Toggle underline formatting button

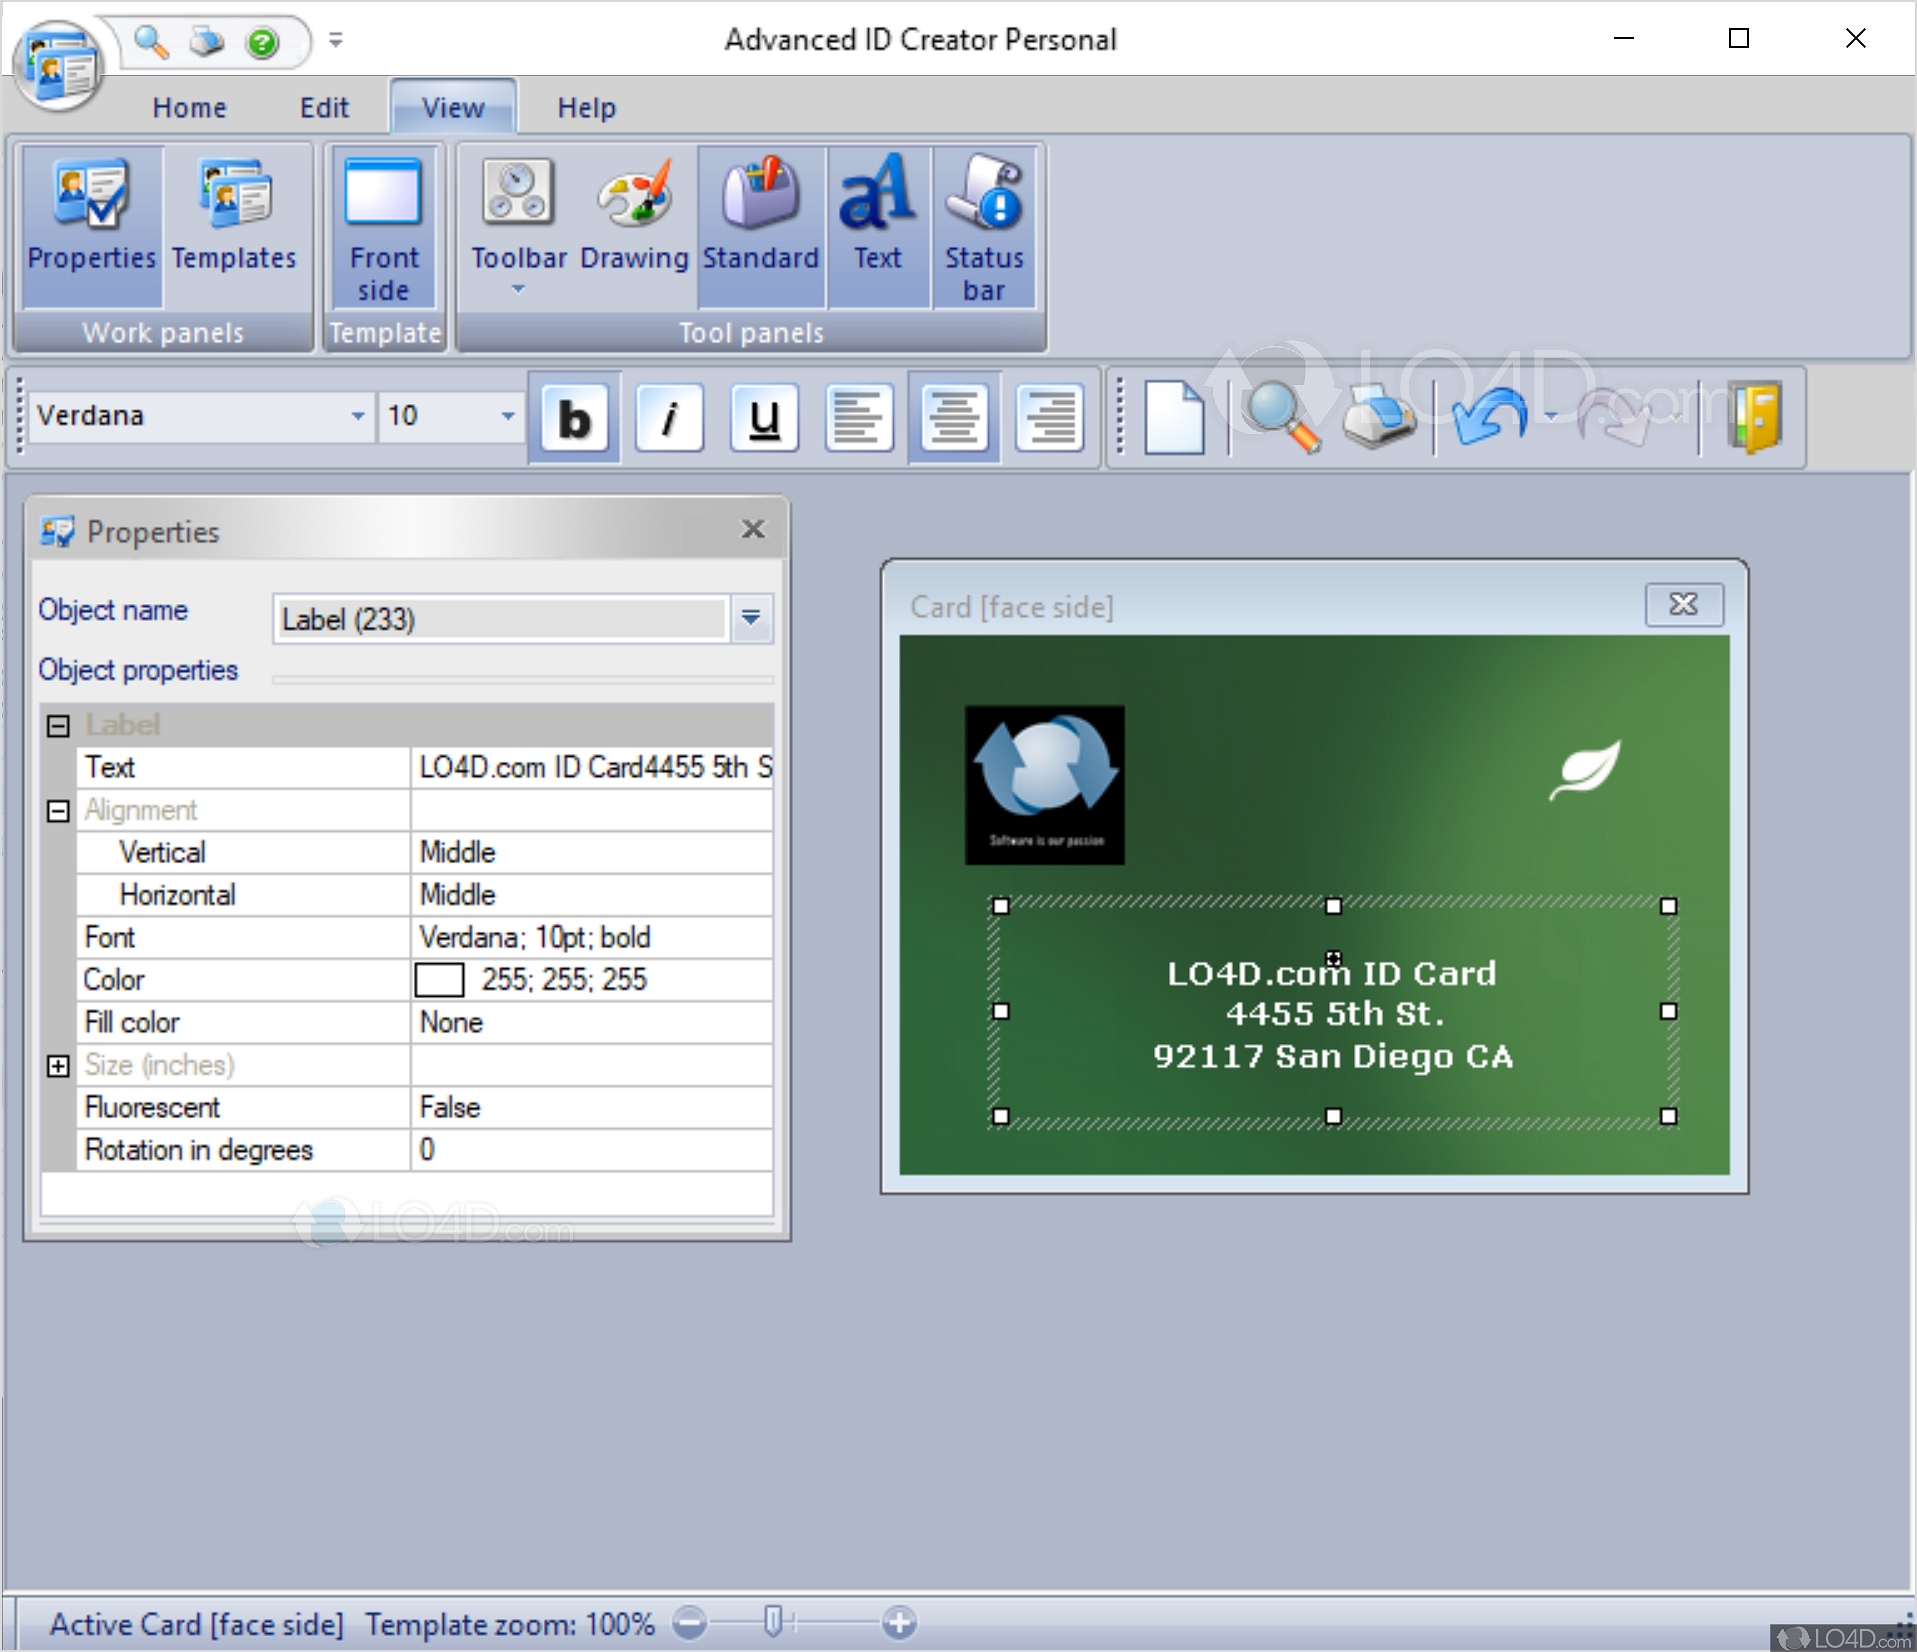click(x=764, y=418)
